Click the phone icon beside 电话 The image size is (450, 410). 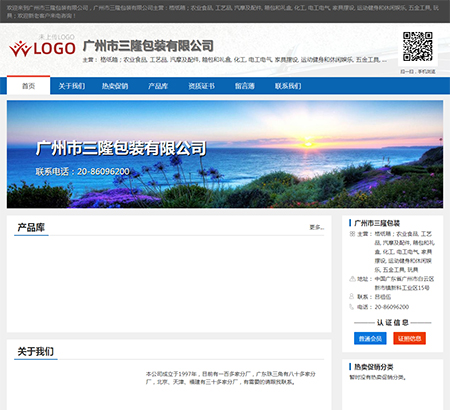pos(351,307)
